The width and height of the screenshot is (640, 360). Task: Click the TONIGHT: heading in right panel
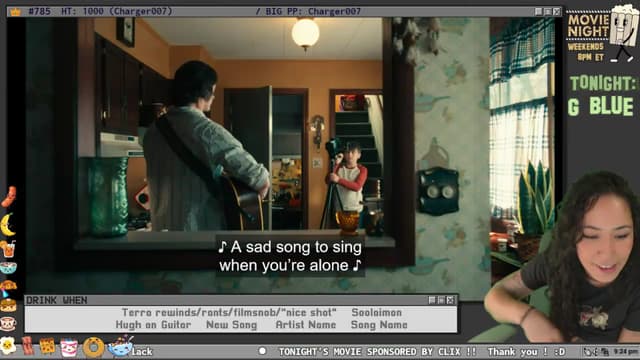[602, 84]
